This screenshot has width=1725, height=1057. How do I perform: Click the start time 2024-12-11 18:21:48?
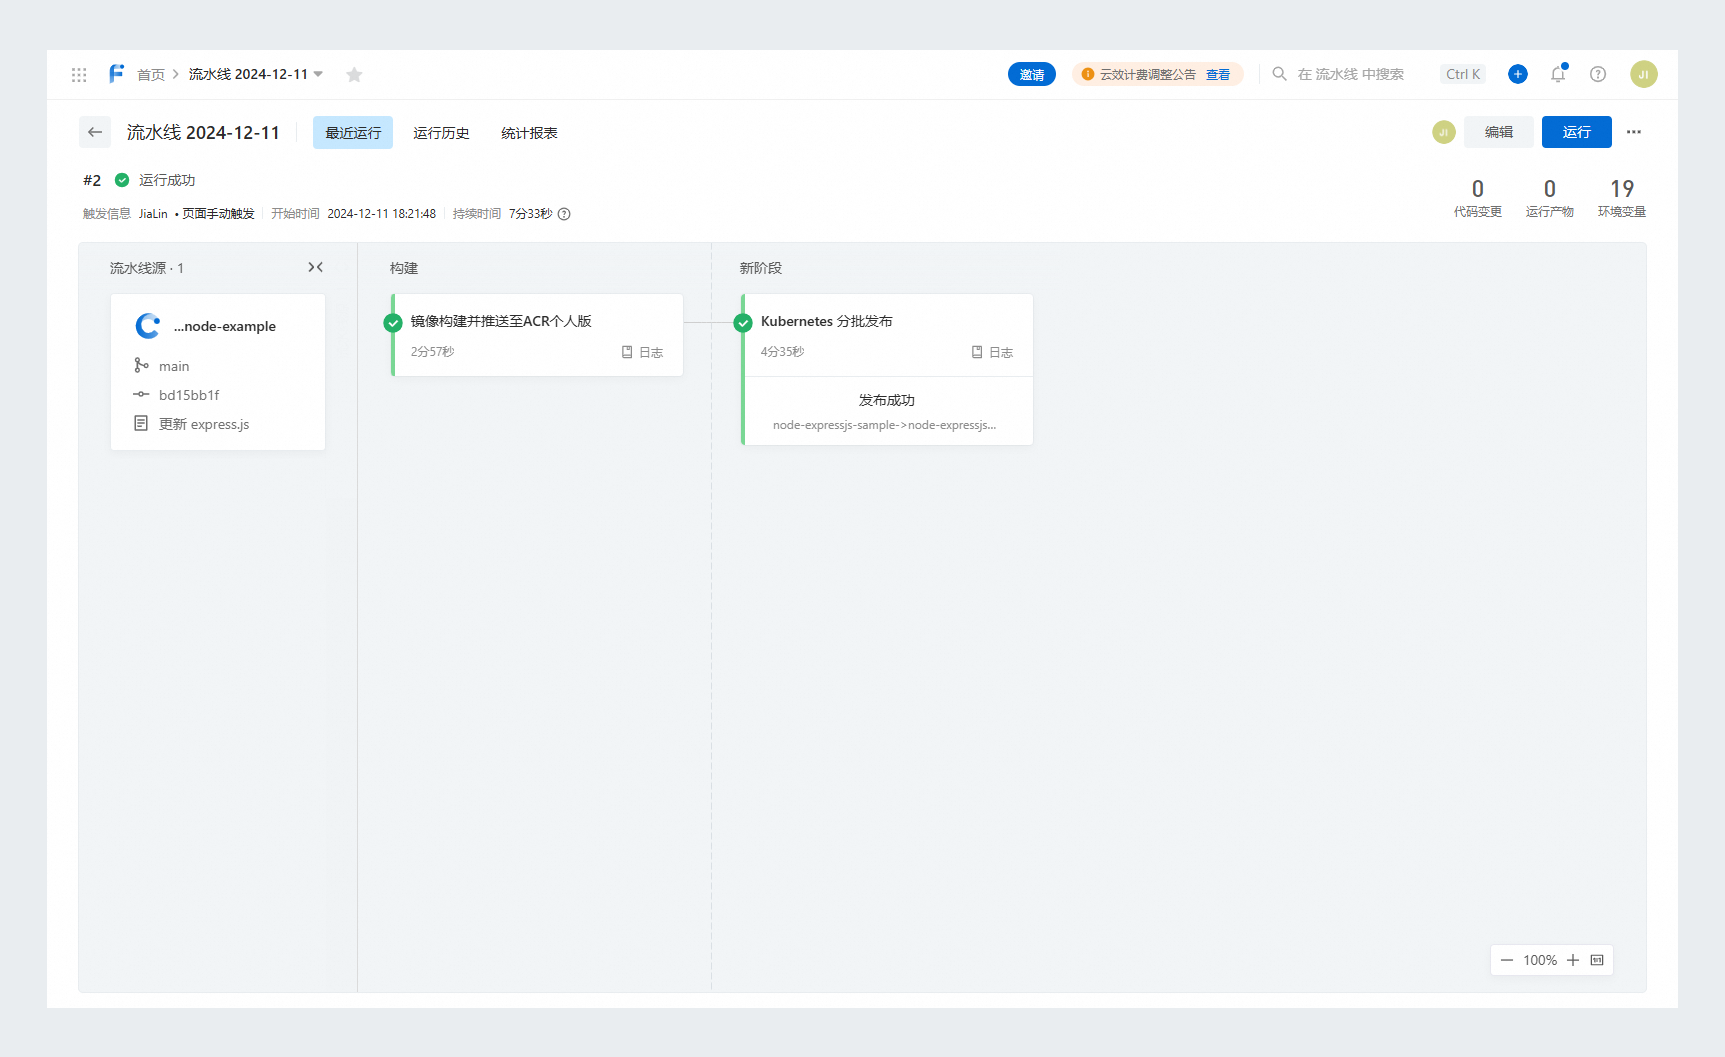tap(382, 214)
